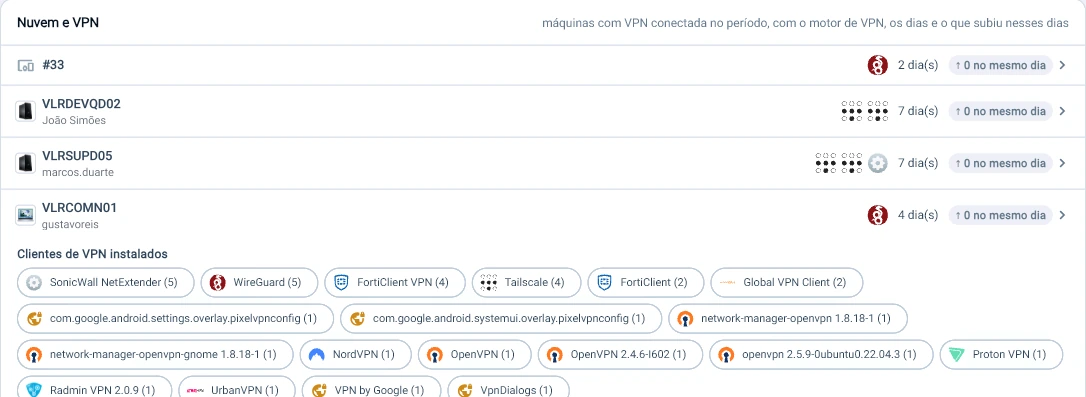Click the Tailscale chip's dotted logo
This screenshot has height=397, width=1086.
click(489, 283)
